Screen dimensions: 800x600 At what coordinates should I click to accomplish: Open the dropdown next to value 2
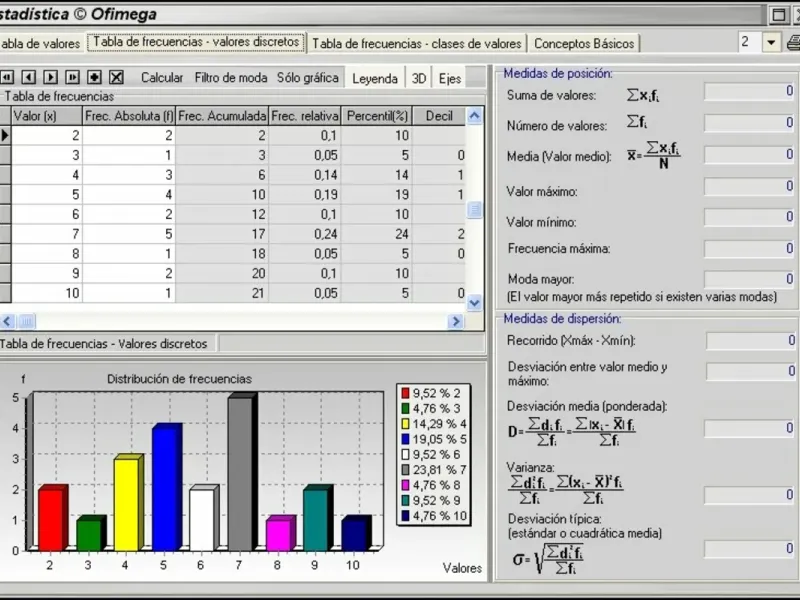pos(771,42)
